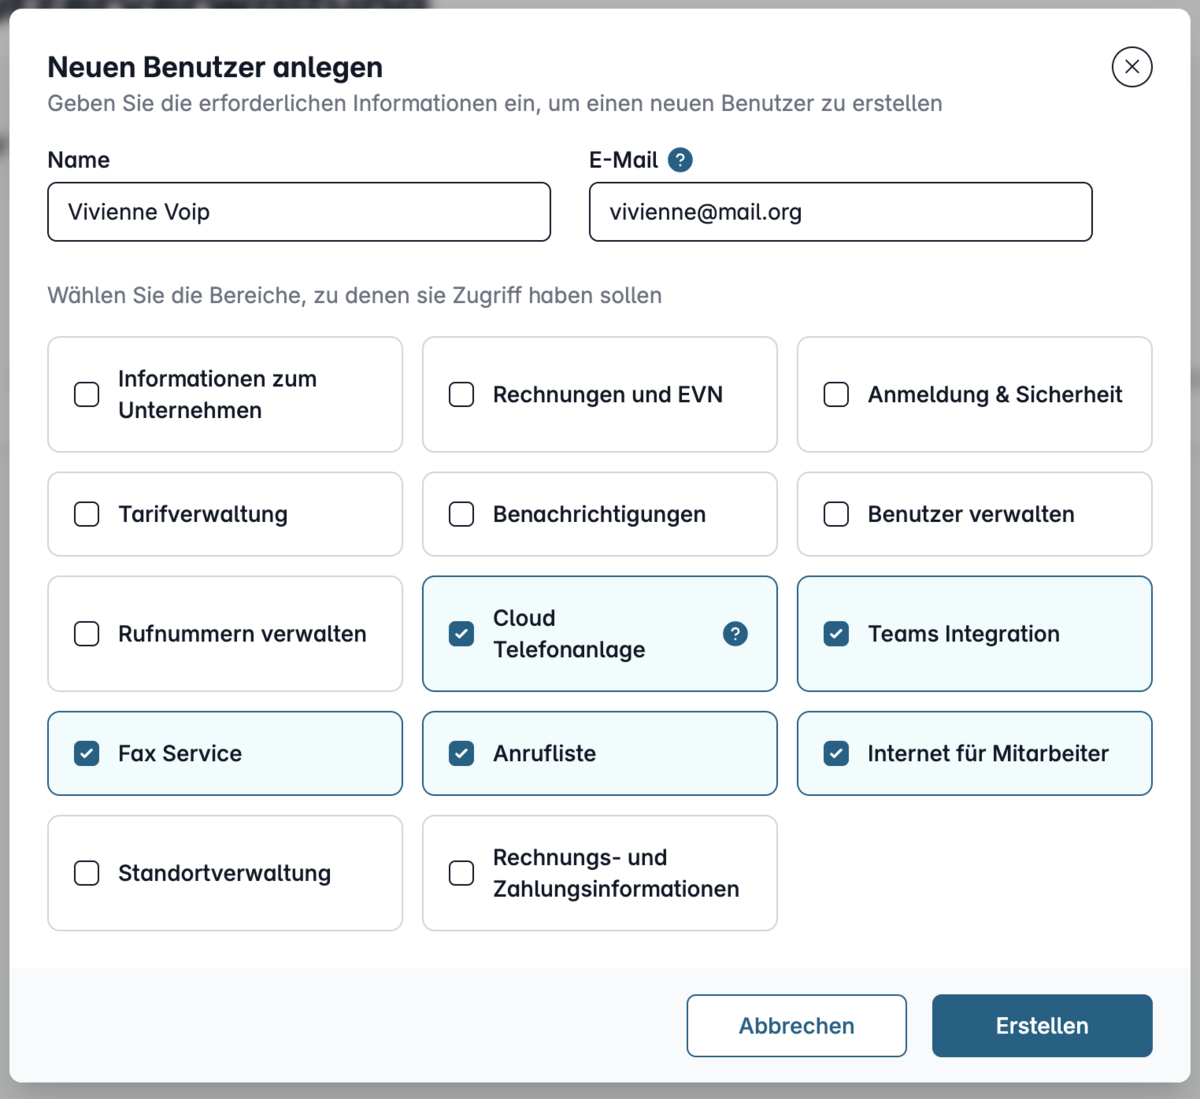Uncheck the Cloud Telefonanlage checkbox
This screenshot has height=1099, width=1200.
[461, 634]
